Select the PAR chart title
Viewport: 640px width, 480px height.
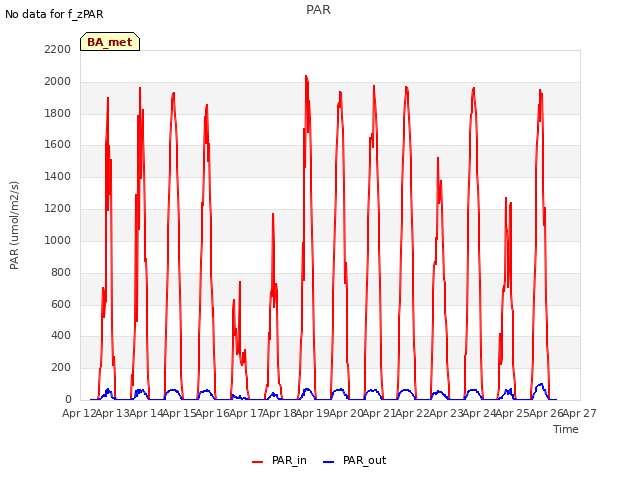click(x=318, y=9)
